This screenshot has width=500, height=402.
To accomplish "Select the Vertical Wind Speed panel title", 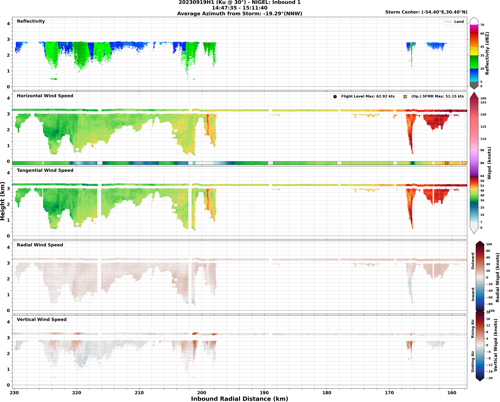I will point(42,320).
